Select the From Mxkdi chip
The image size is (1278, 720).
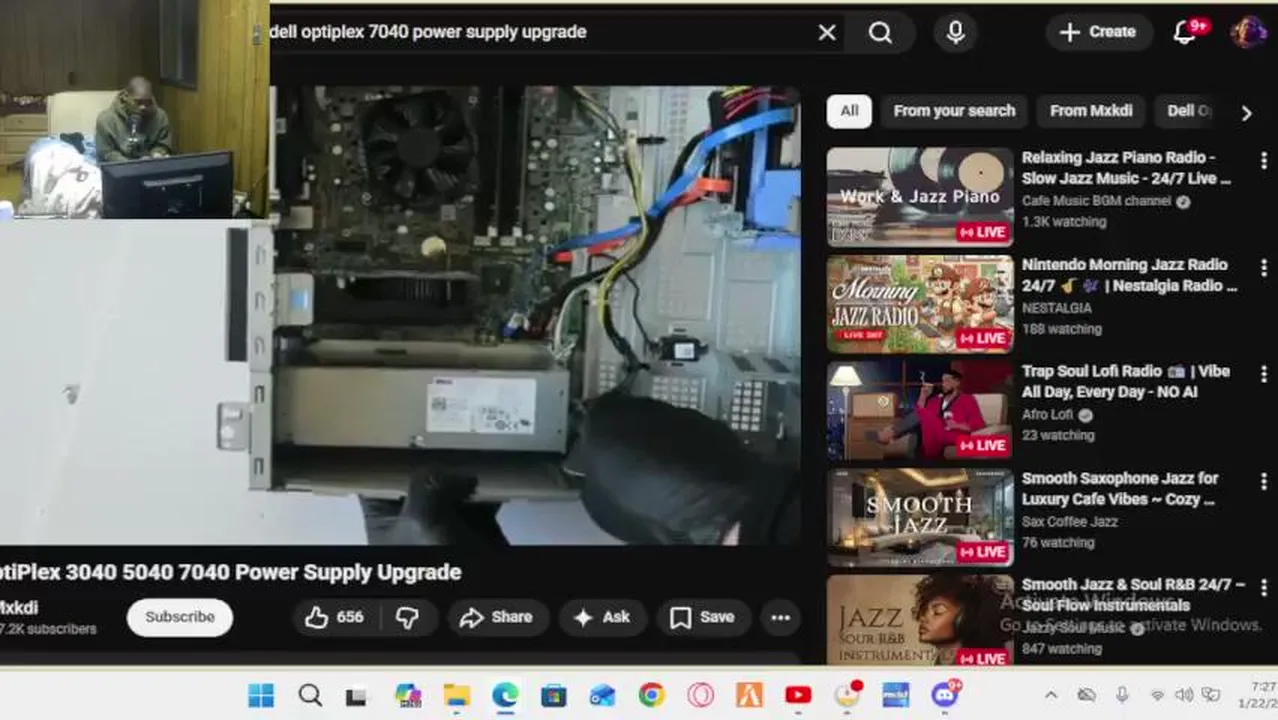click(1091, 111)
